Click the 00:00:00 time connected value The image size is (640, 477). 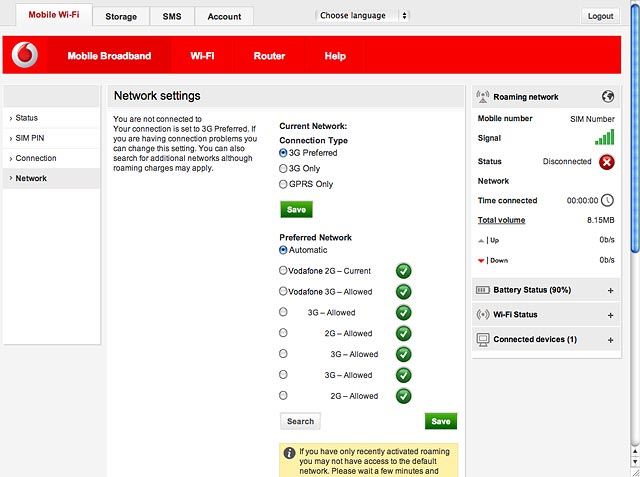point(582,200)
